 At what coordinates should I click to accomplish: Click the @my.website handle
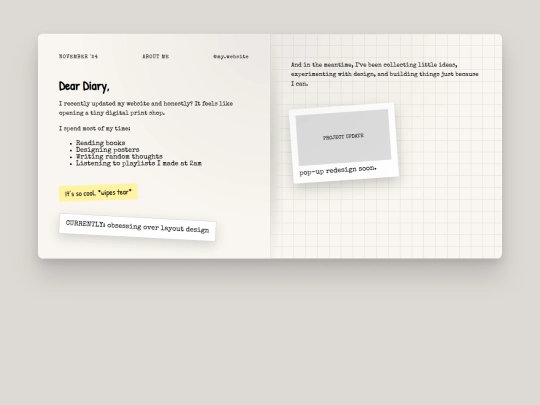[231, 56]
